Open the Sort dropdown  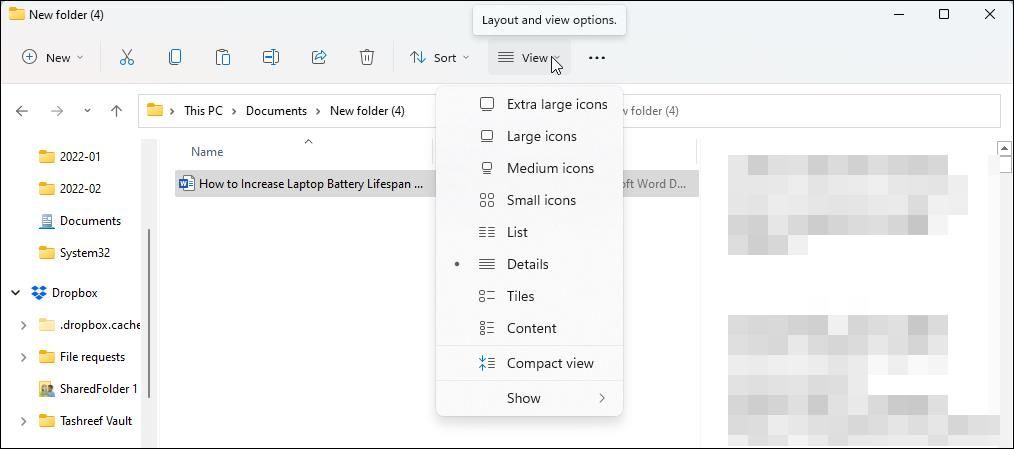pyautogui.click(x=439, y=58)
